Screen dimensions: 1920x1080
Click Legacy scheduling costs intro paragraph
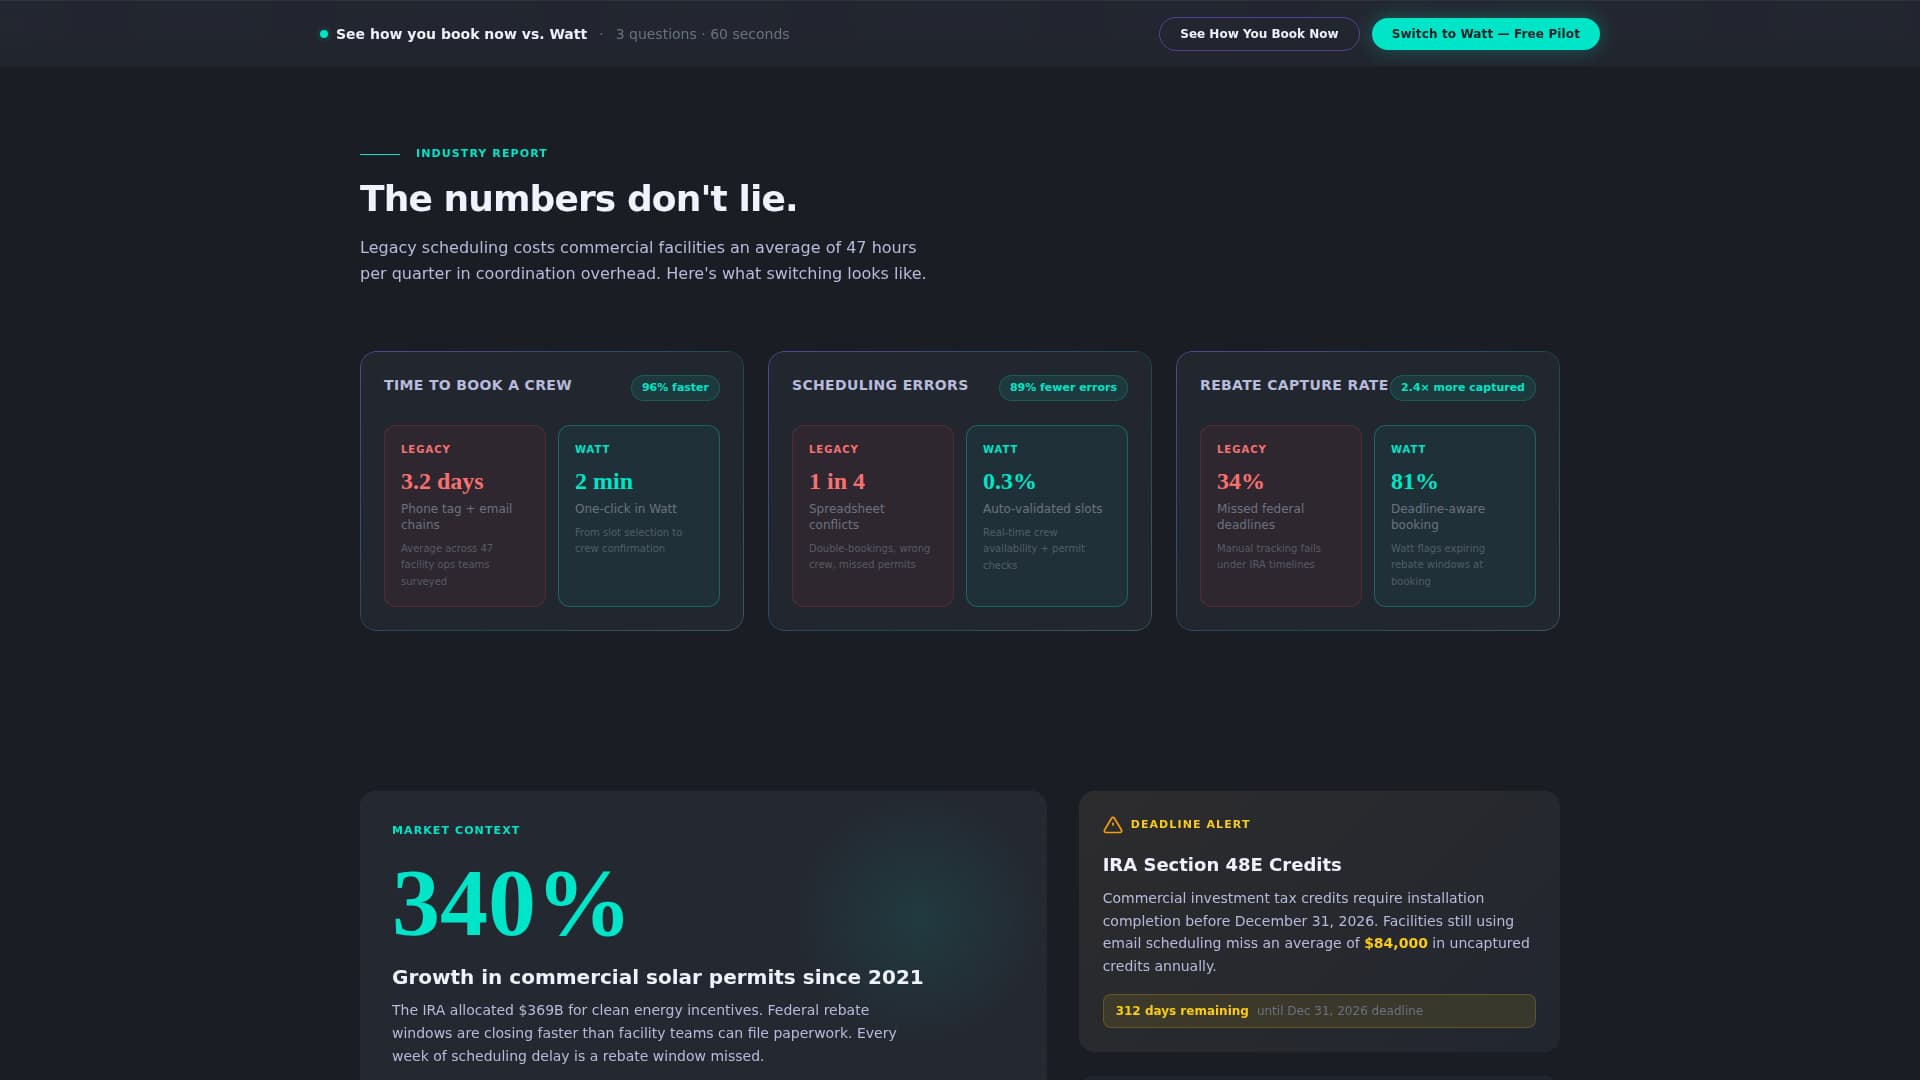point(643,261)
